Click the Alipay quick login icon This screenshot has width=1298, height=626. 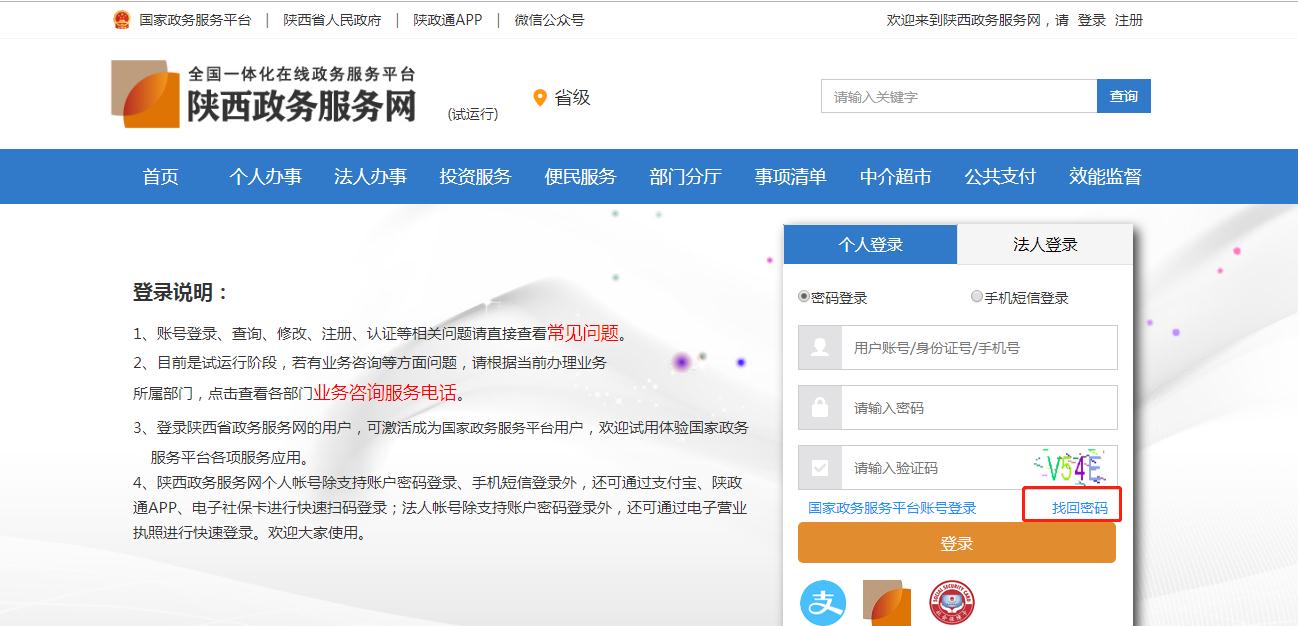click(x=822, y=603)
